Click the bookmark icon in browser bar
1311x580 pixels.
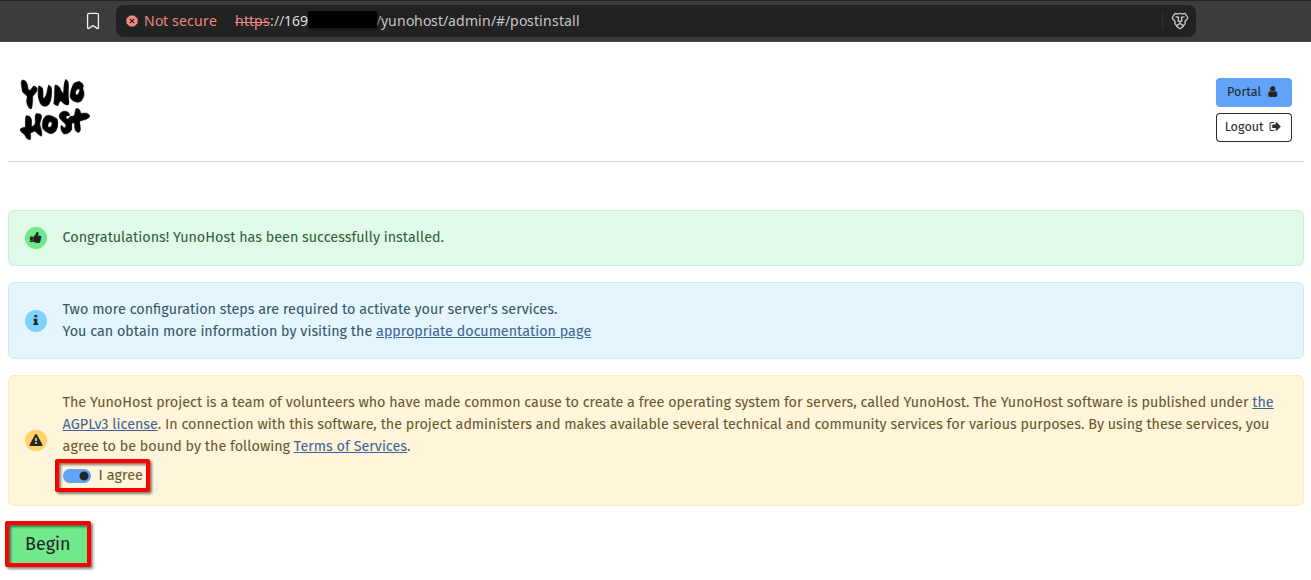click(x=93, y=21)
